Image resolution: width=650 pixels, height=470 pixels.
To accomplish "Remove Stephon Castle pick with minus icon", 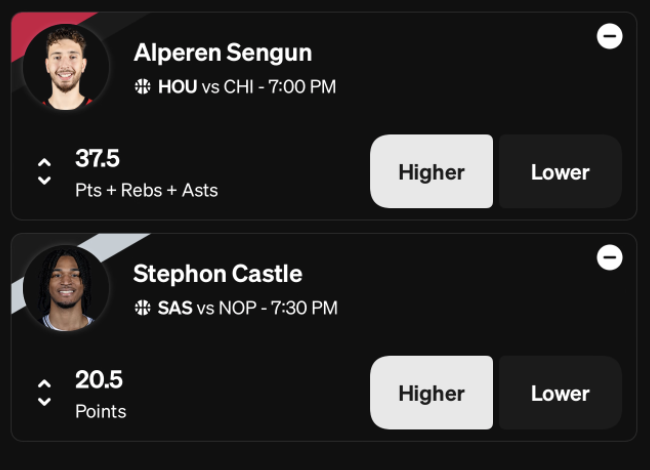I will (x=609, y=257).
